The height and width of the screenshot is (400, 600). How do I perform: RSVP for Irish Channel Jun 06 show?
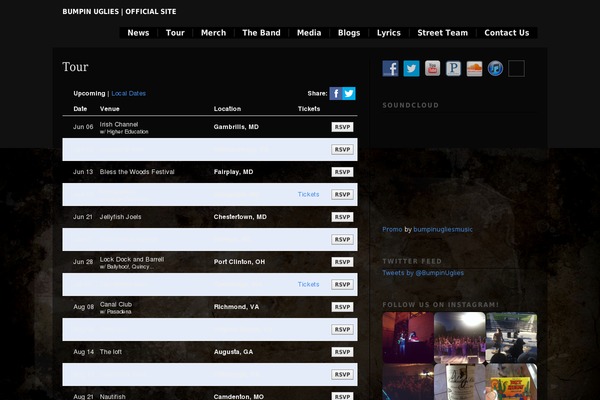click(342, 127)
